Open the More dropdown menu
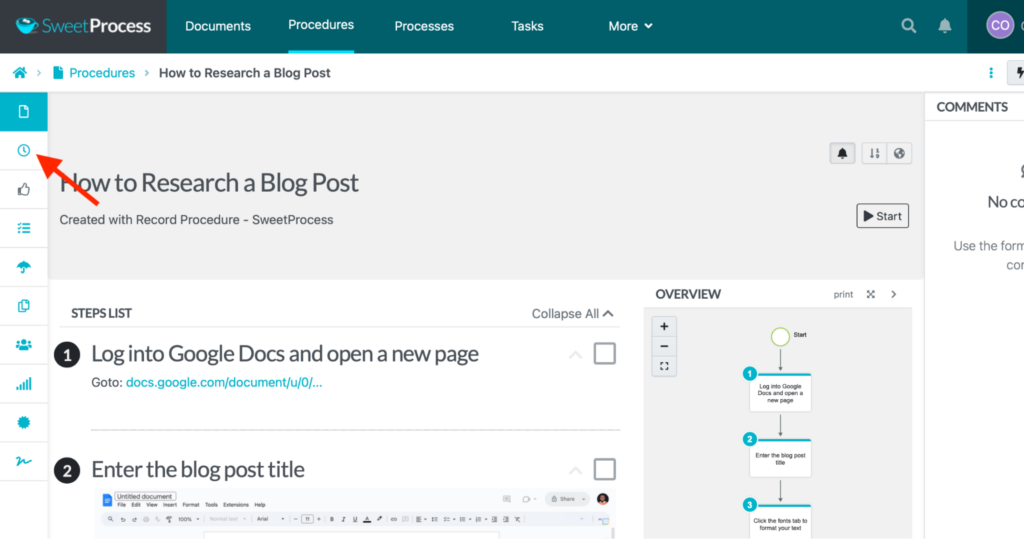This screenshot has width=1024, height=539. pos(630,26)
